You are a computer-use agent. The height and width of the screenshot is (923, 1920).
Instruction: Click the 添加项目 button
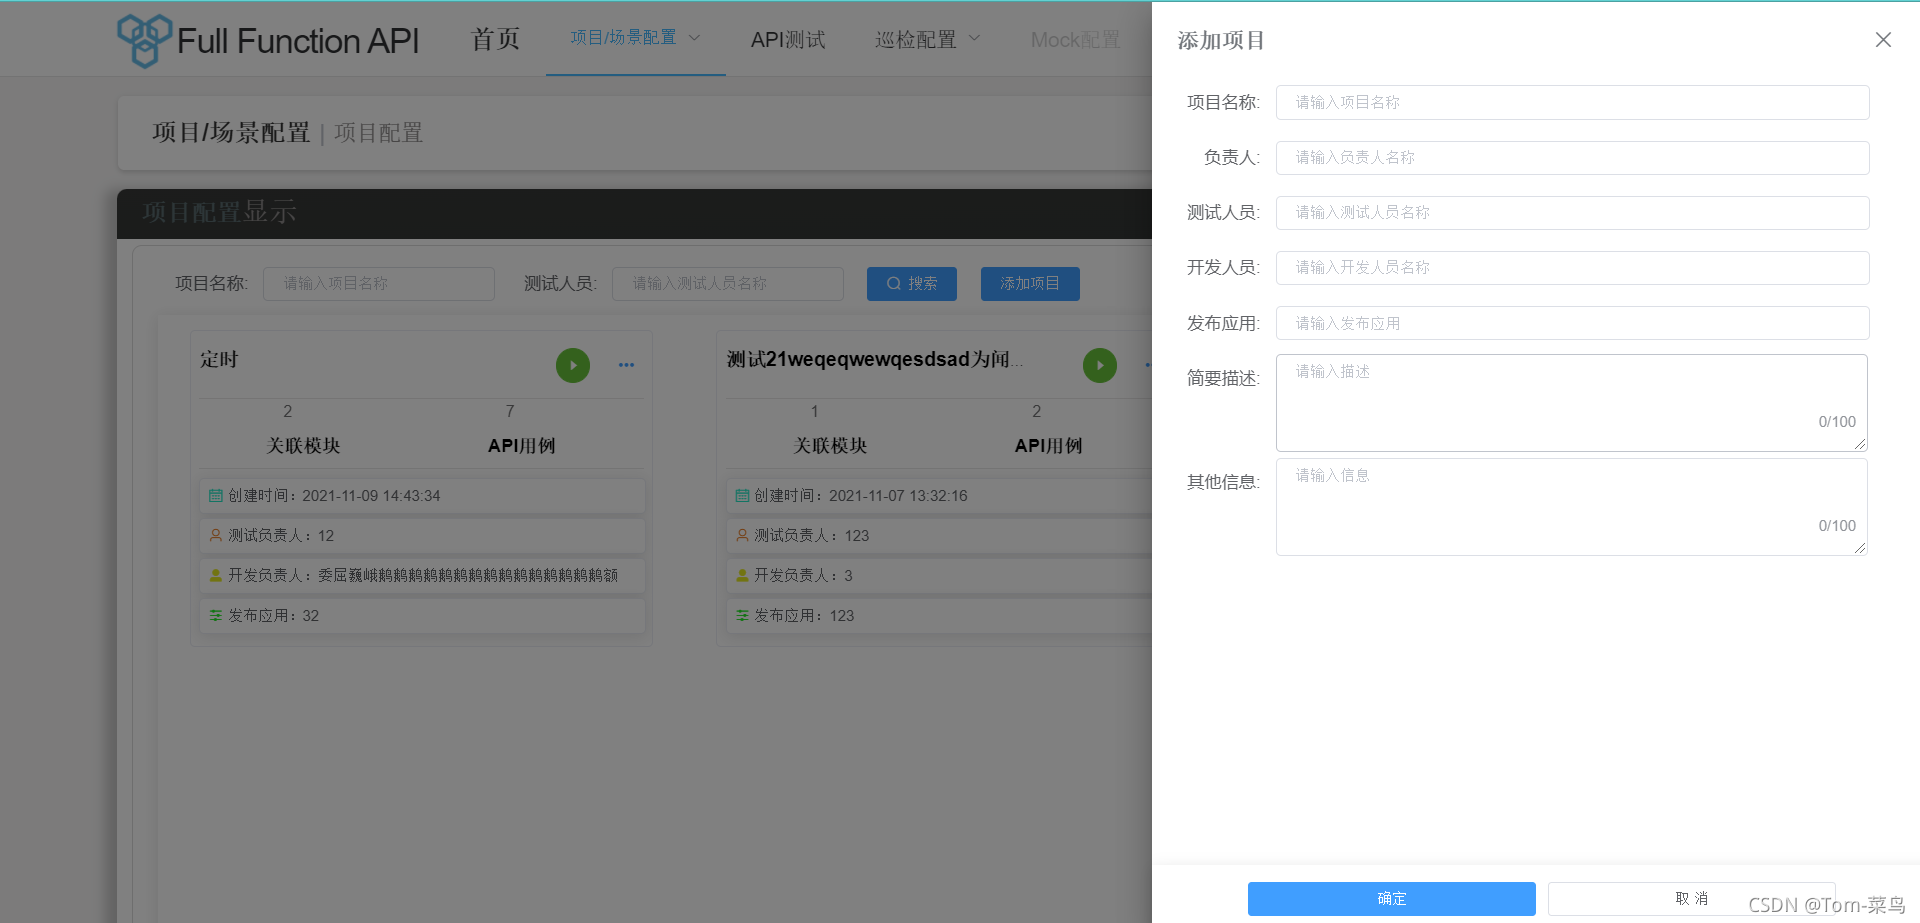point(1030,284)
